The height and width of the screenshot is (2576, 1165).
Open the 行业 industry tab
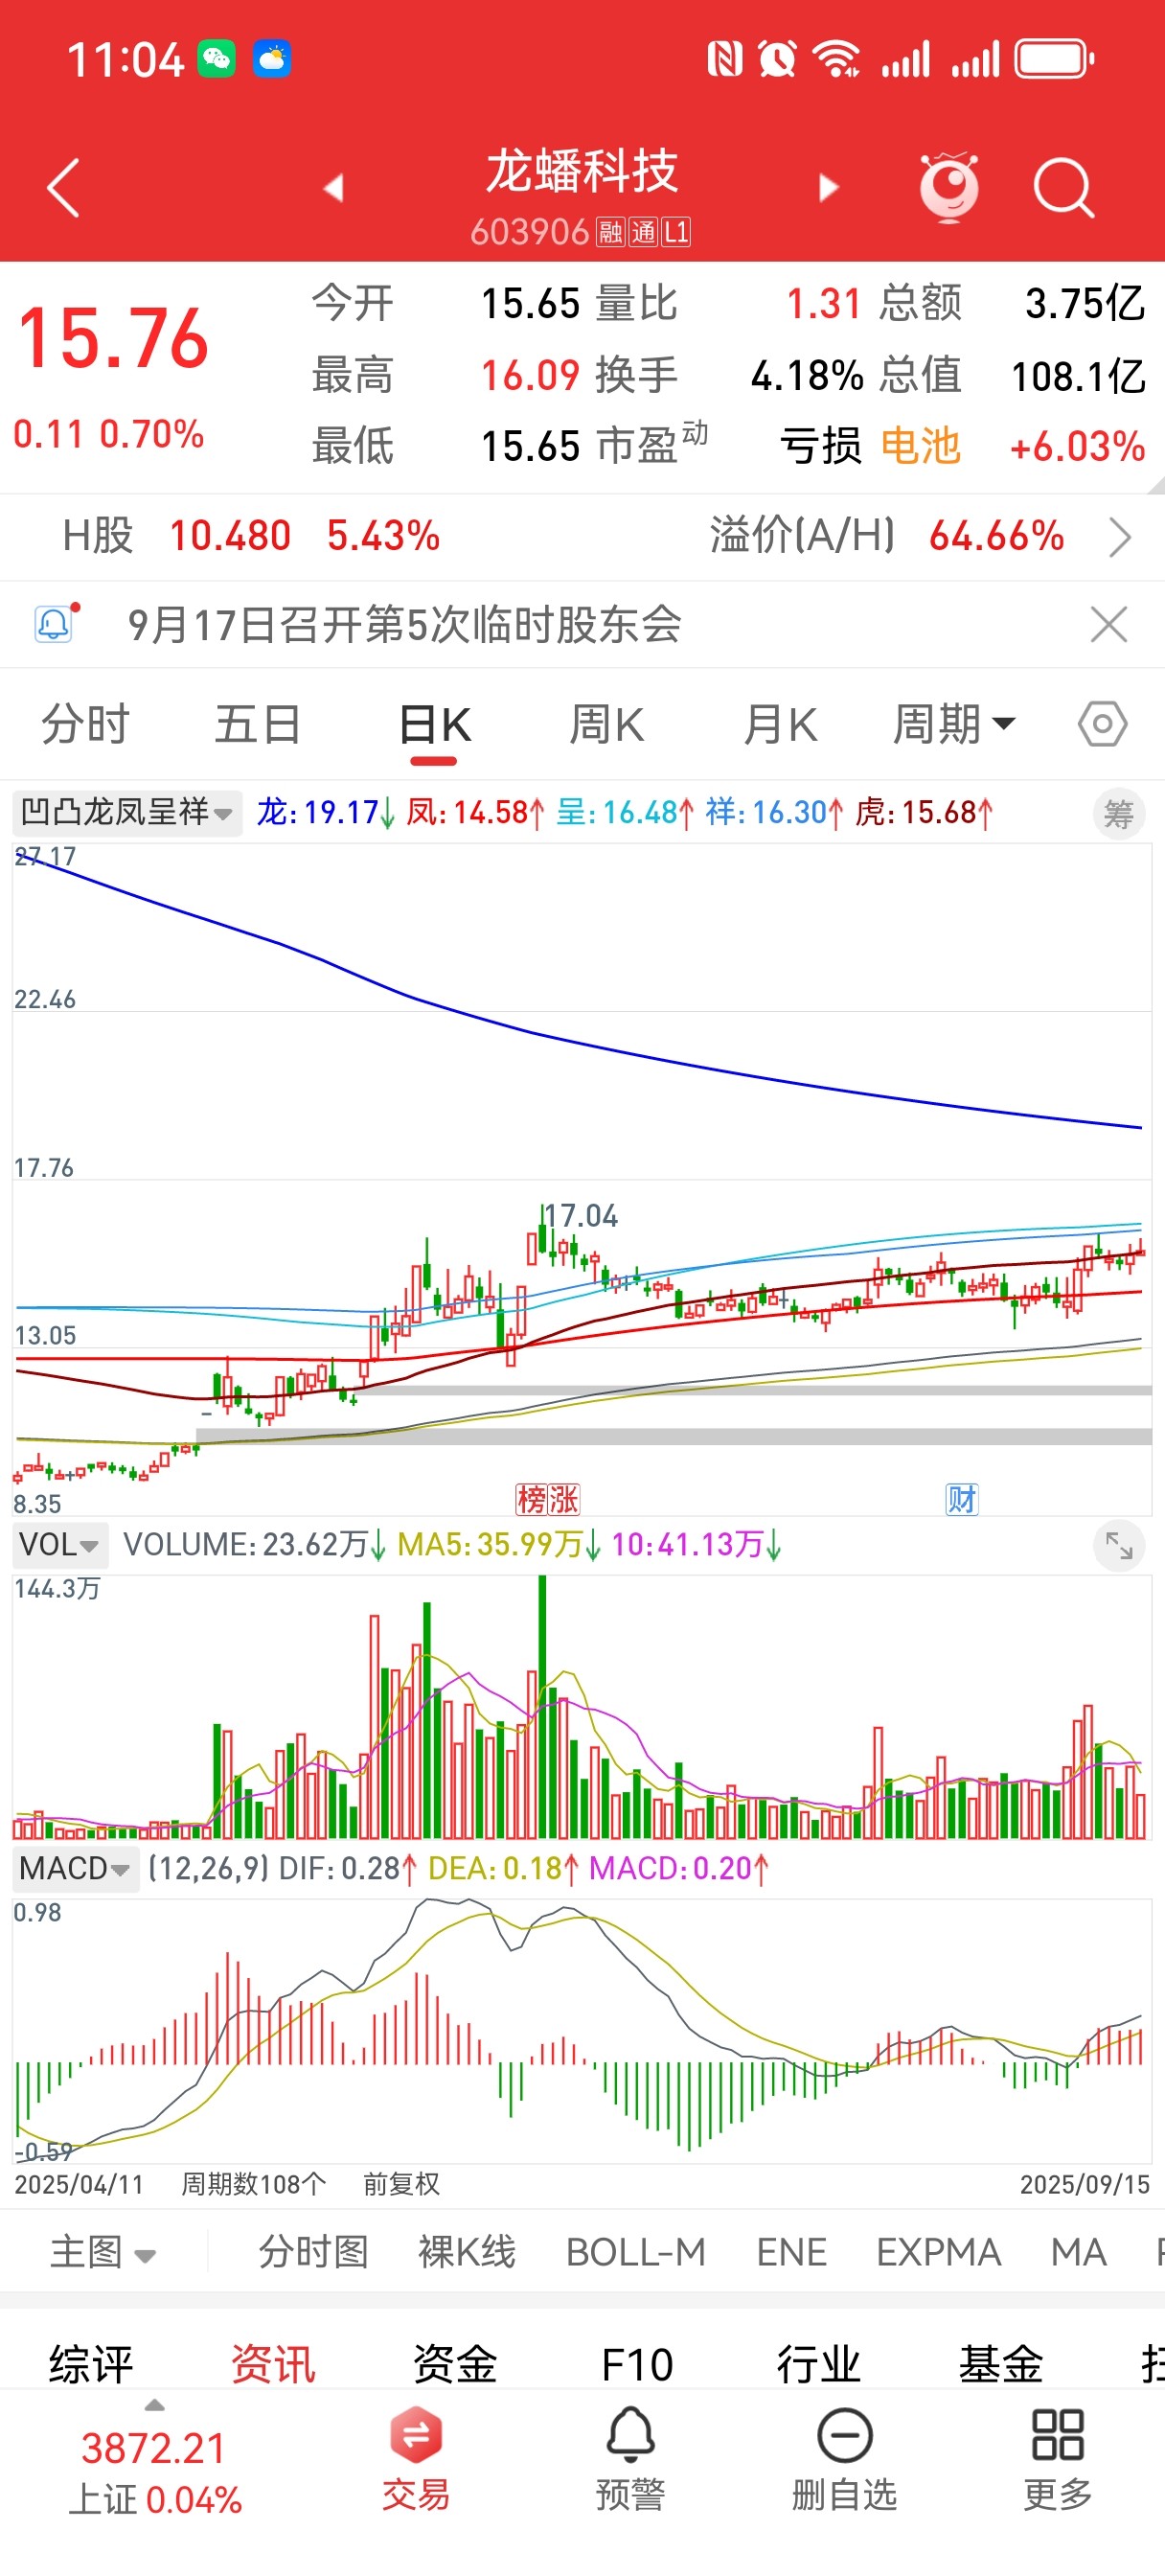pyautogui.click(x=819, y=2365)
